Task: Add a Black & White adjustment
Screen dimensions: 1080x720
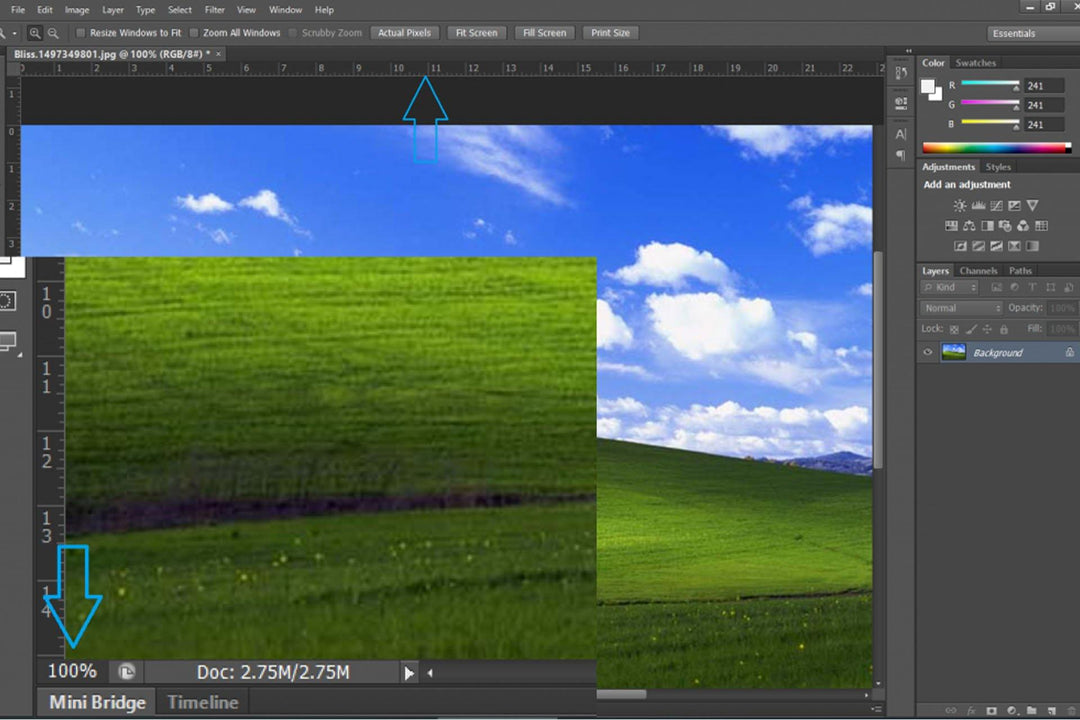Action: [987, 226]
